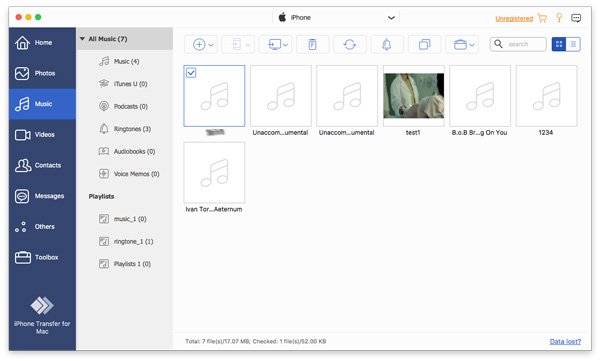This screenshot has width=600, height=361.
Task: Open the Photos section in sidebar
Action: pyautogui.click(x=42, y=73)
